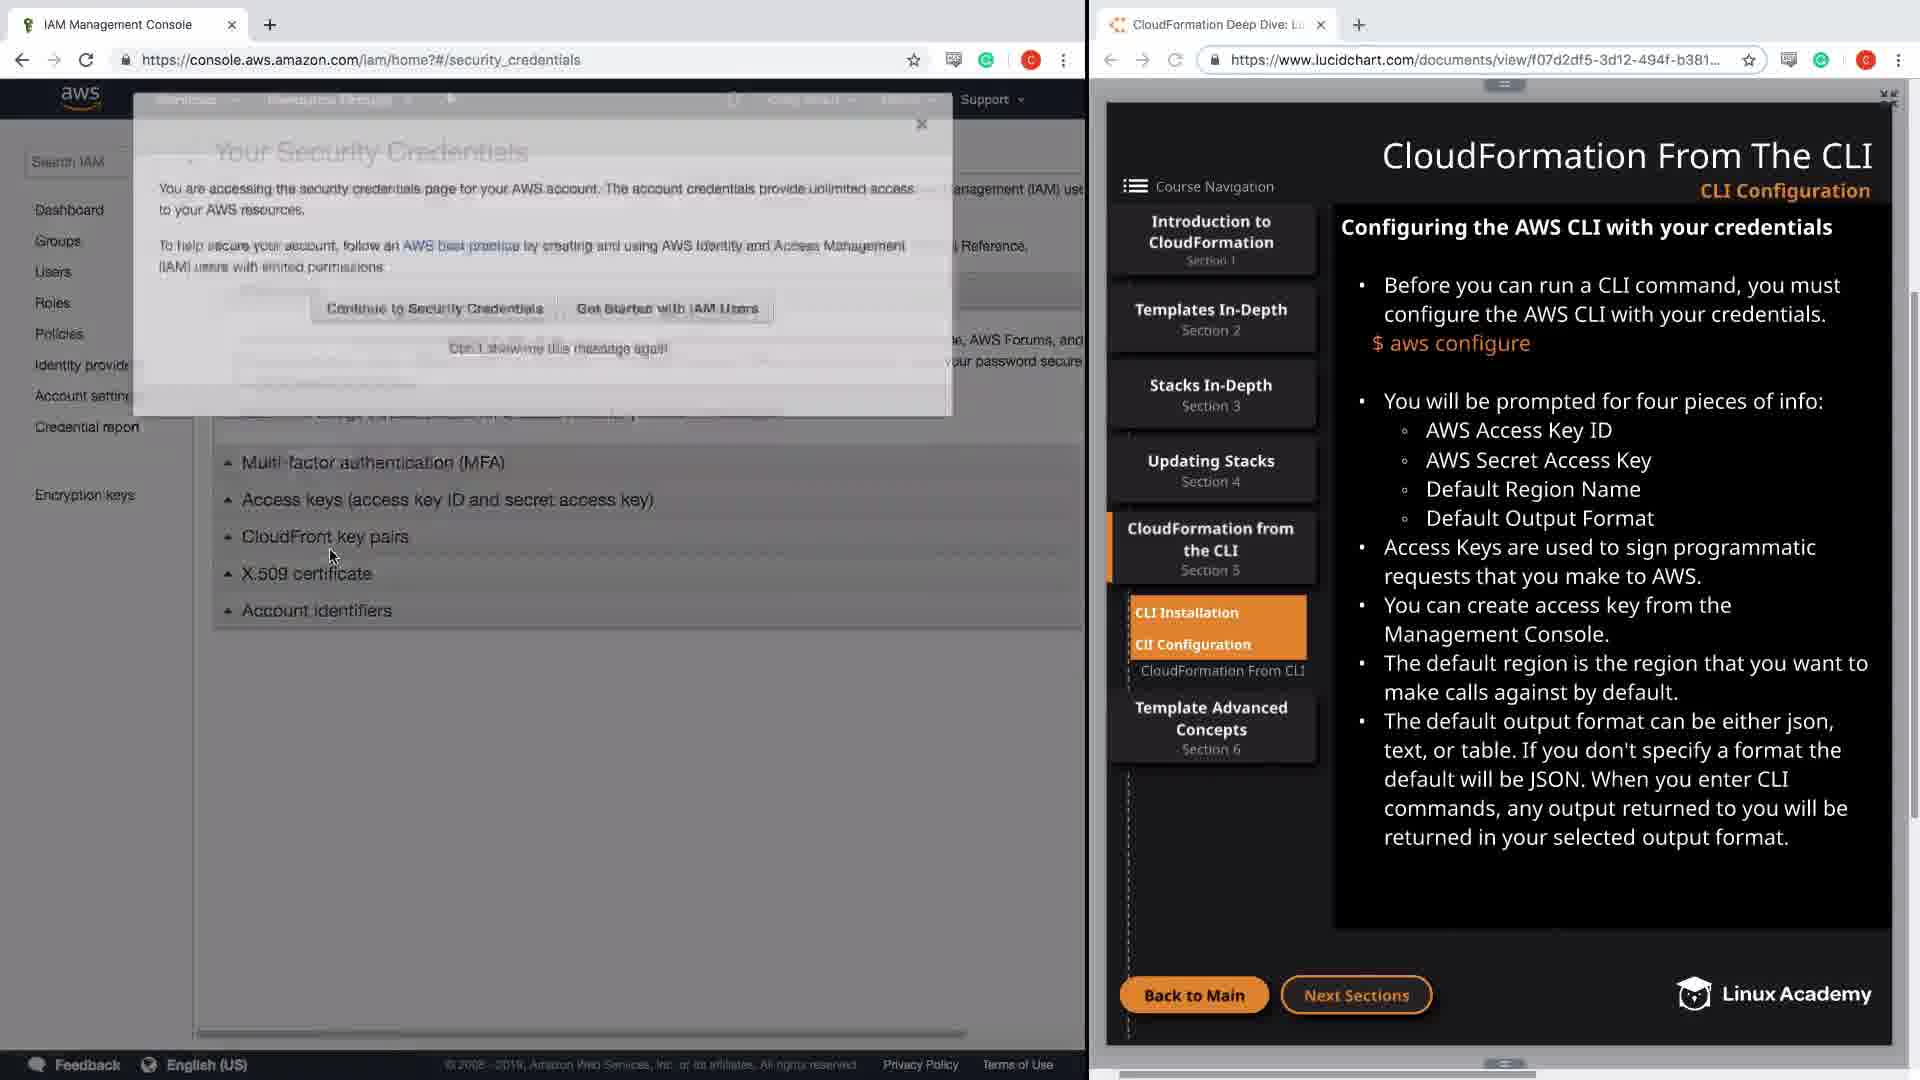Click the English (US) globe icon

(x=149, y=1064)
